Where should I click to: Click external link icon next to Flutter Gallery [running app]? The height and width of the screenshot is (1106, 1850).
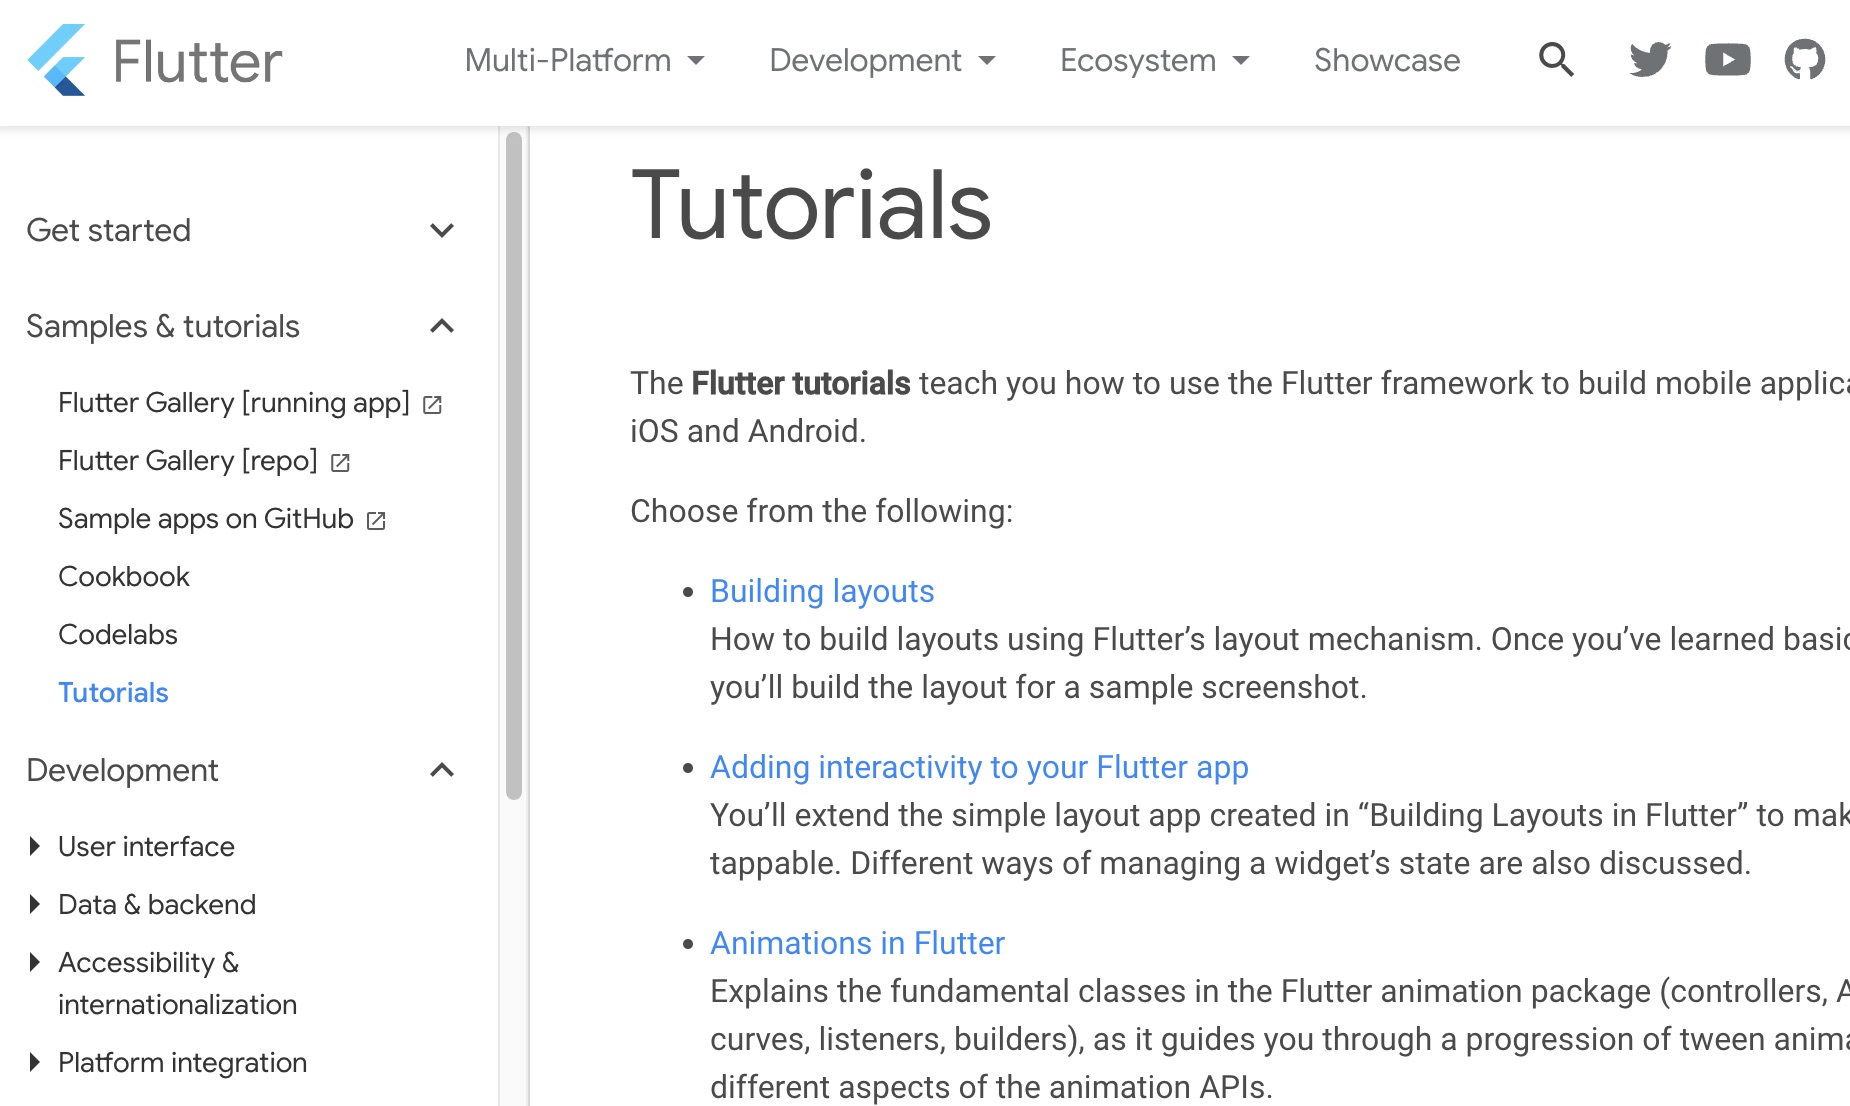[x=432, y=404]
